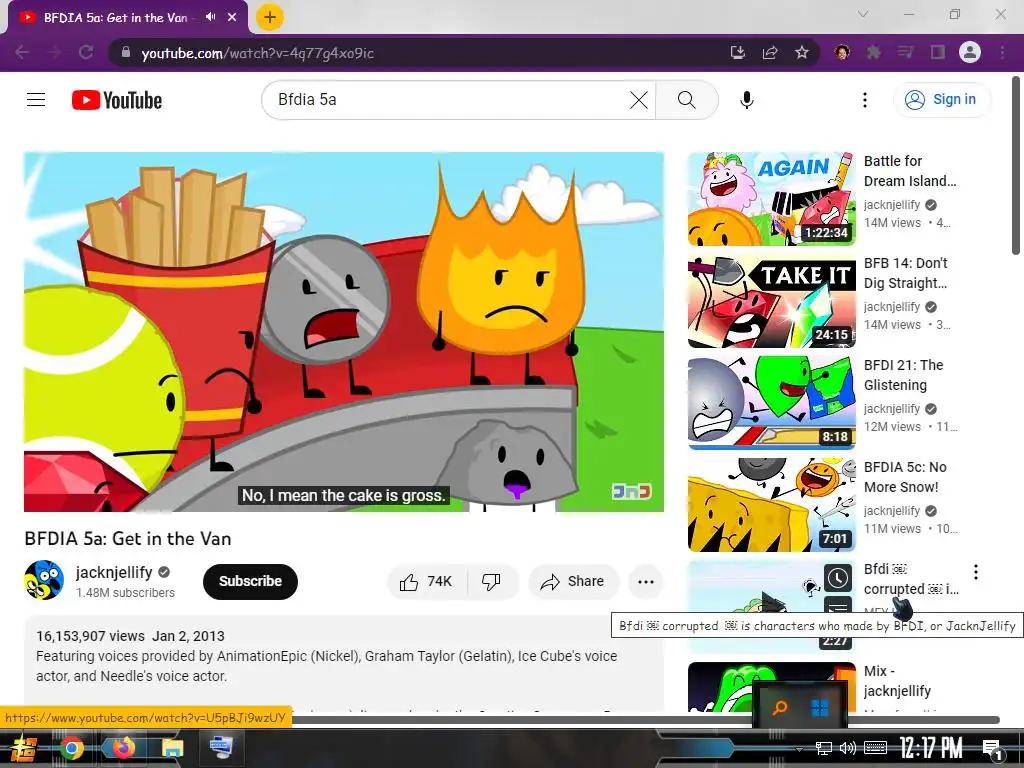The width and height of the screenshot is (1024, 768).
Task: Open the browser Extensions puzzle icon
Action: [873, 53]
